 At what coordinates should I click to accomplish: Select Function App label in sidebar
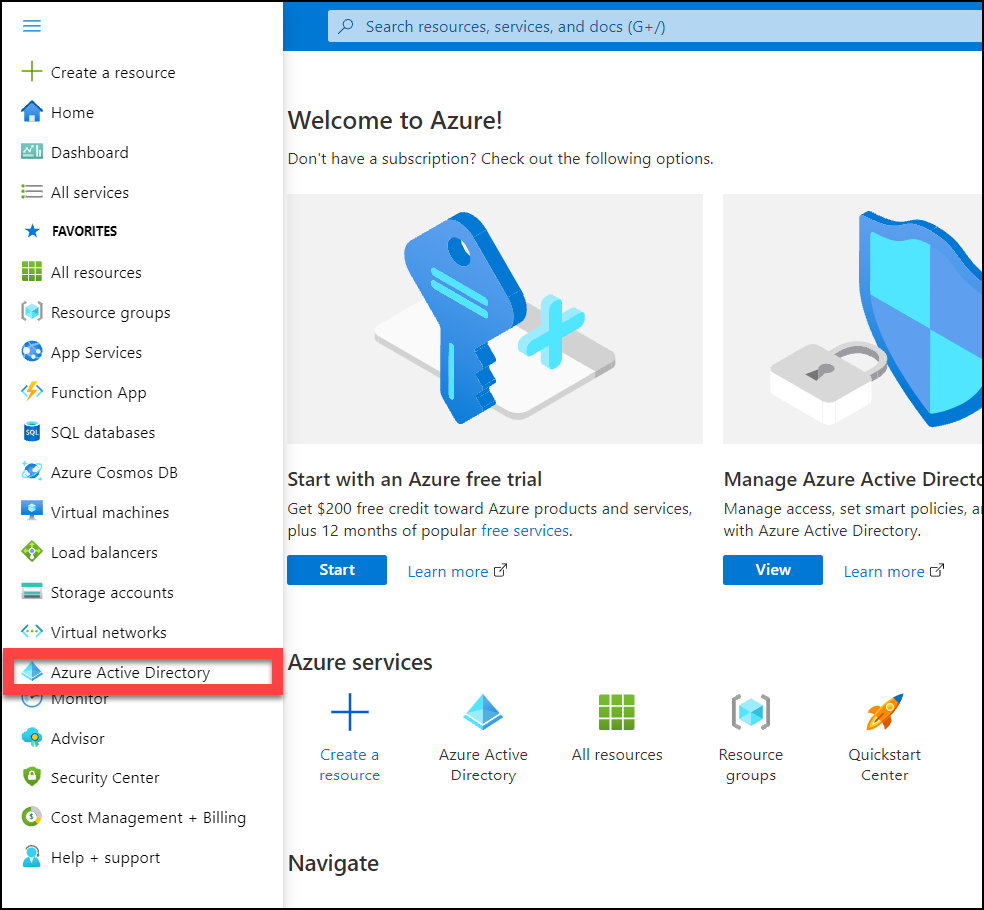(99, 393)
